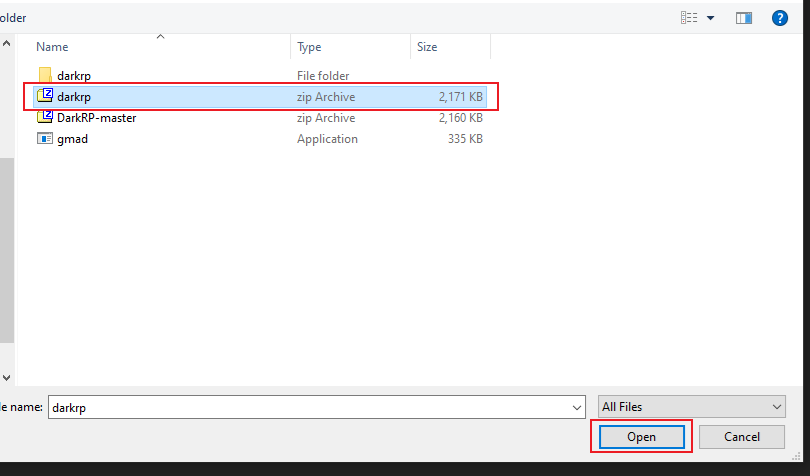Select the darkrp folder icon
Image resolution: width=810 pixels, height=476 pixels.
click(45, 75)
